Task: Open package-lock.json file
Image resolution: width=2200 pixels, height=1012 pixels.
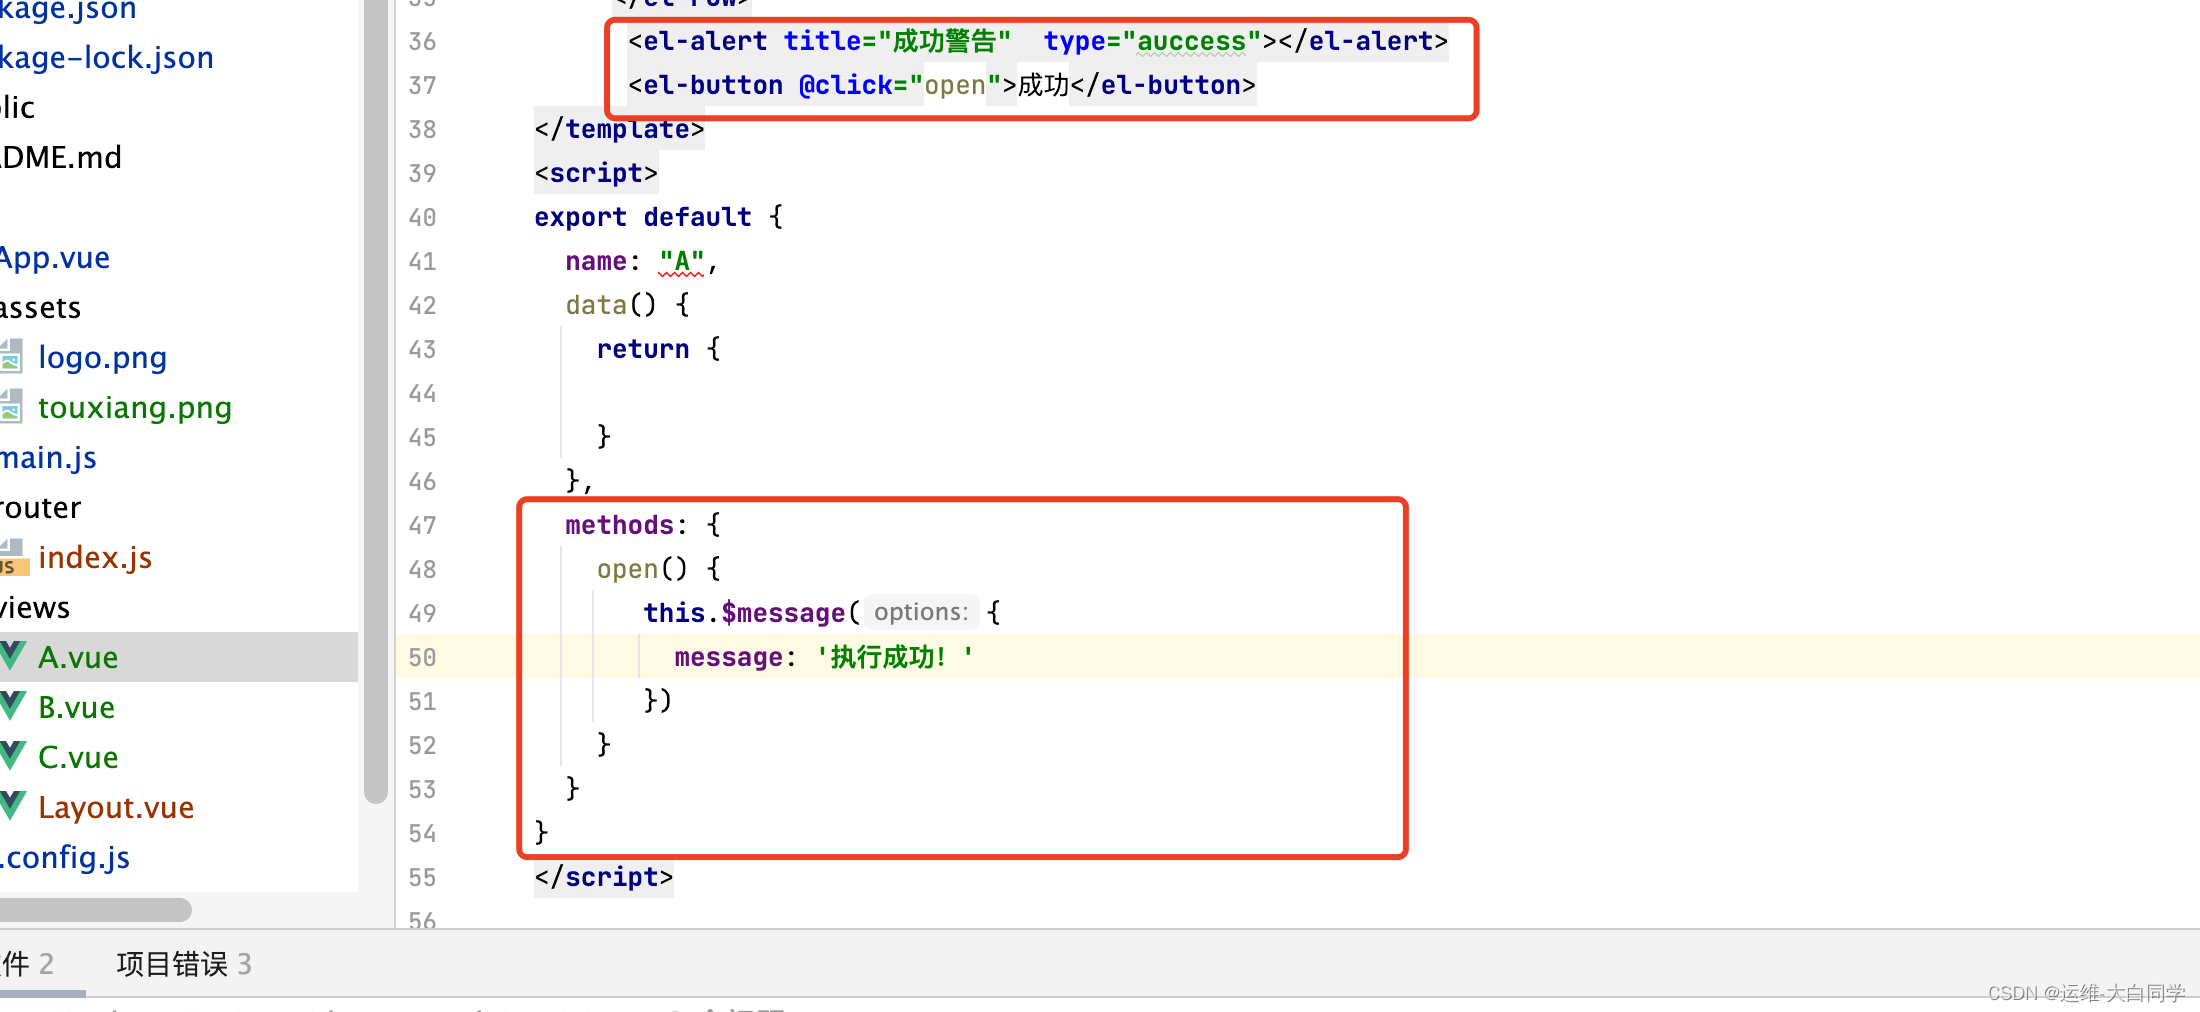Action: pyautogui.click(x=106, y=57)
